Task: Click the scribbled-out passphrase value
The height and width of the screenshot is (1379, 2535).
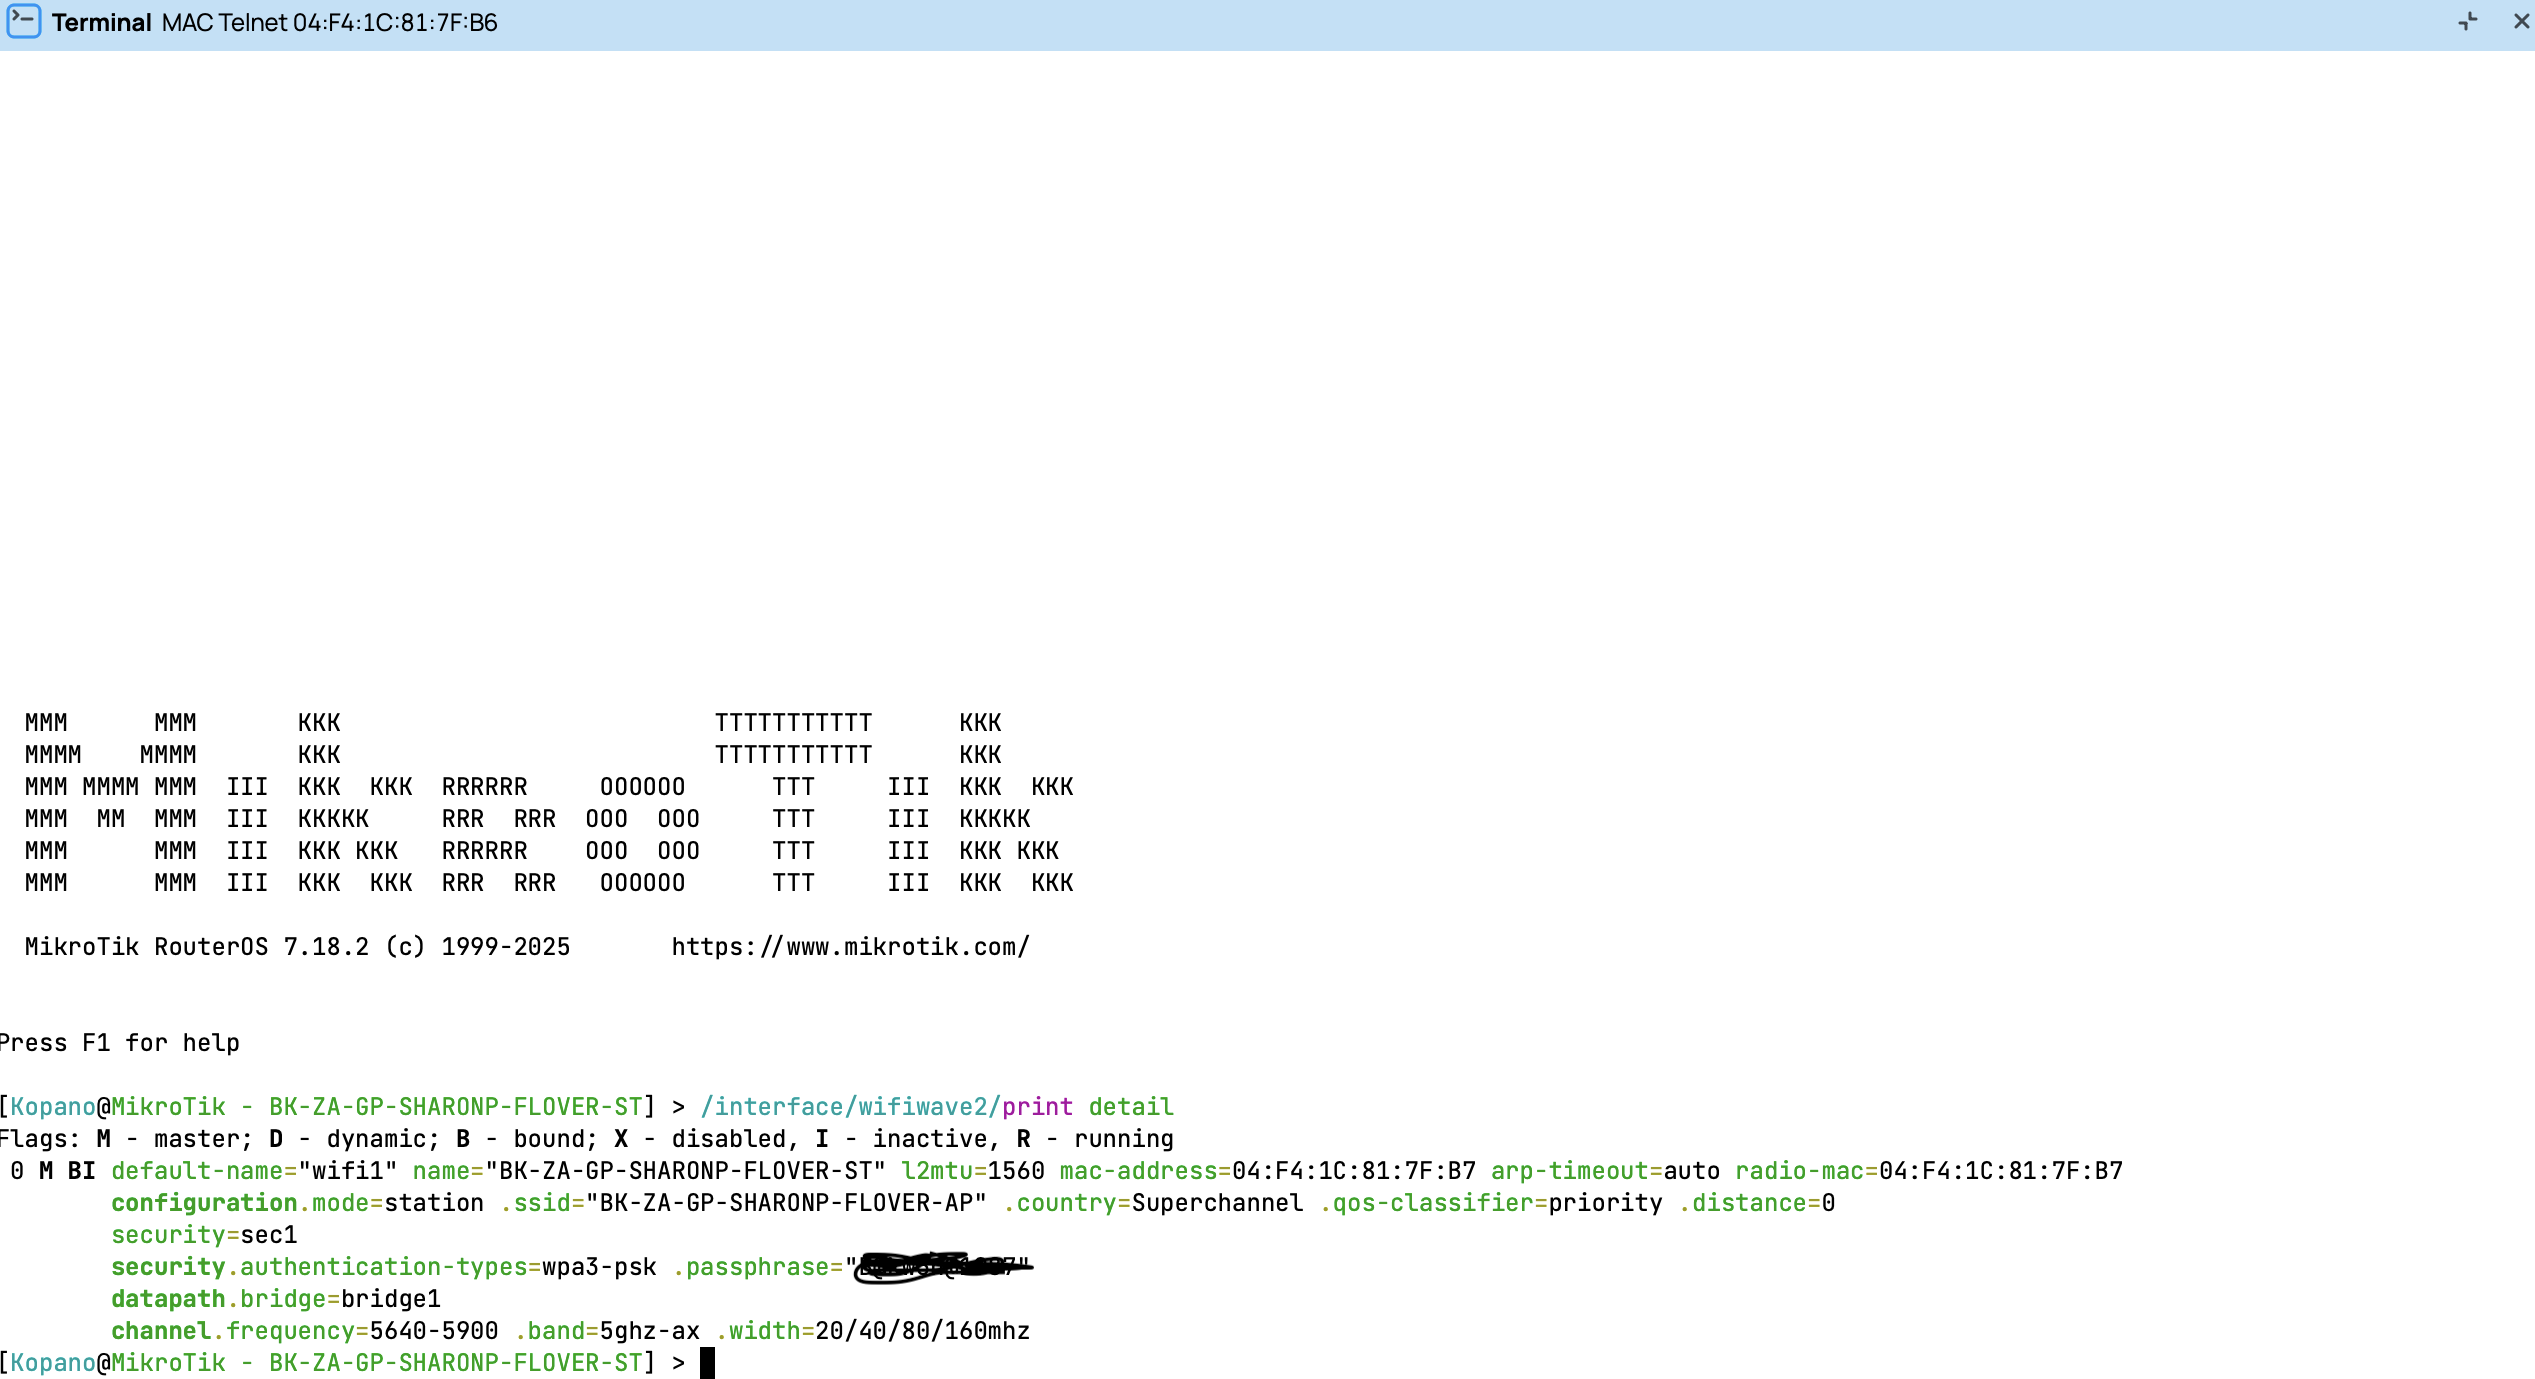Action: 940,1267
